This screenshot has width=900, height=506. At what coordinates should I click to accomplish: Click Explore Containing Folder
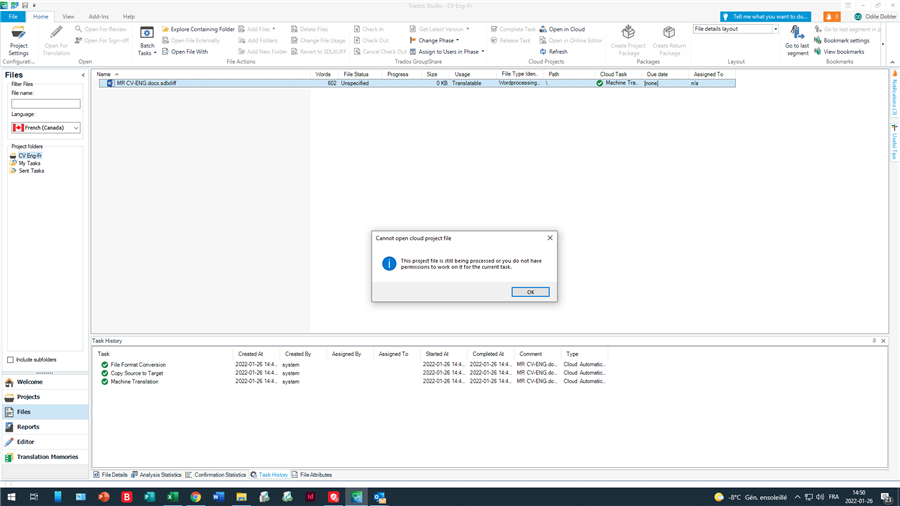pyautogui.click(x=198, y=29)
